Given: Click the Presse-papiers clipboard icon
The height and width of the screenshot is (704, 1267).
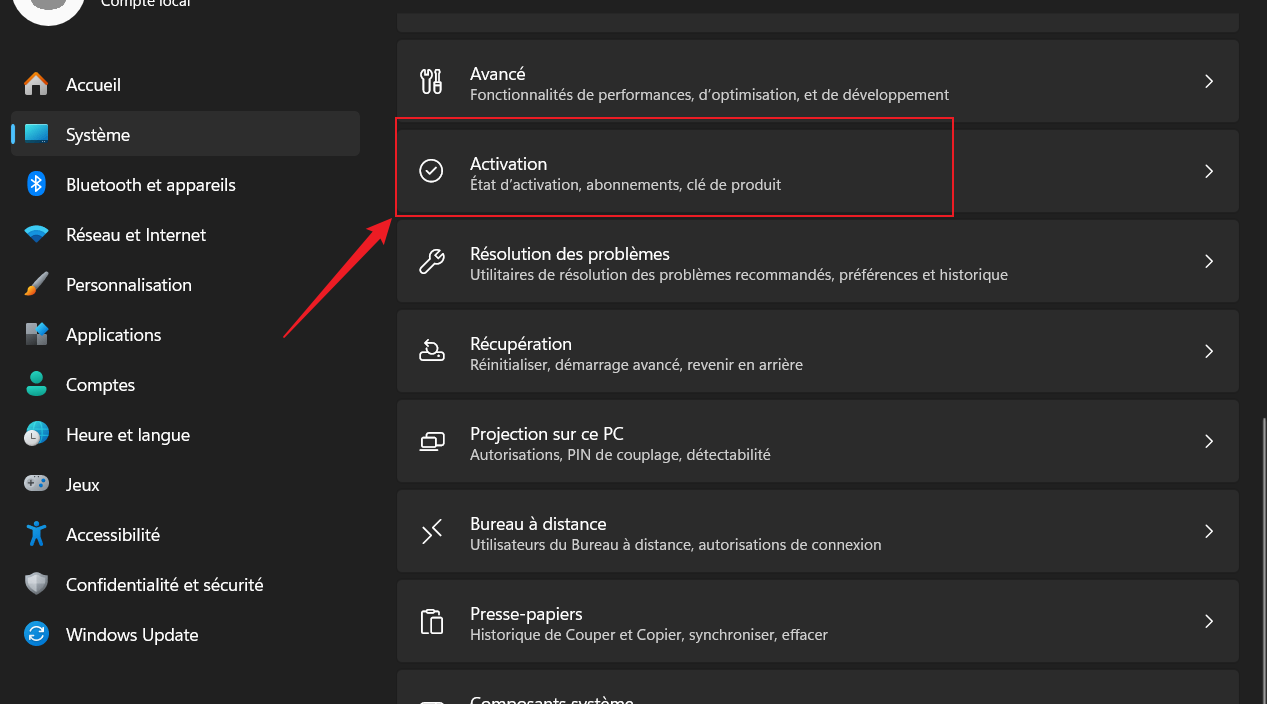Looking at the screenshot, I should point(431,621).
